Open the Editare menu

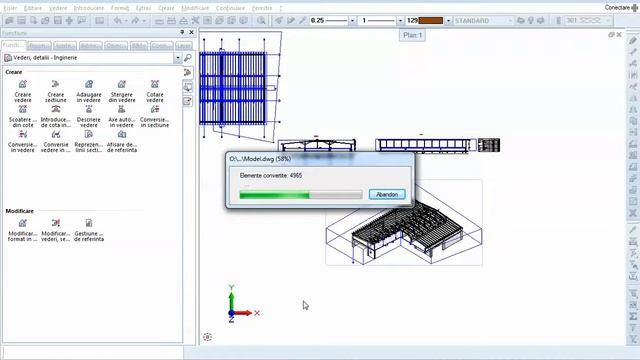point(33,8)
